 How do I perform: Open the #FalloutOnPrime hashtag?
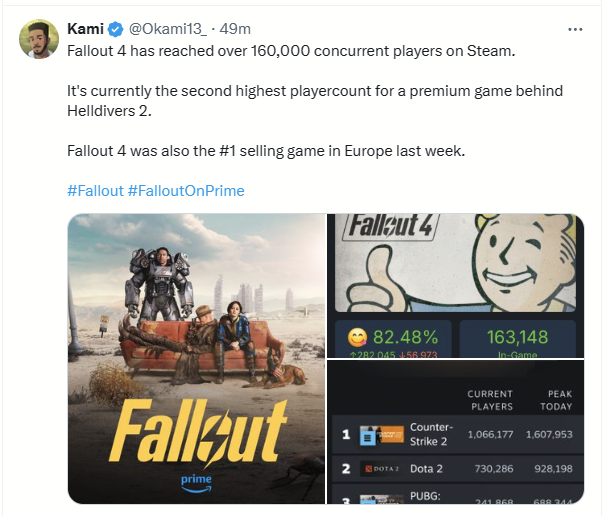click(x=186, y=190)
